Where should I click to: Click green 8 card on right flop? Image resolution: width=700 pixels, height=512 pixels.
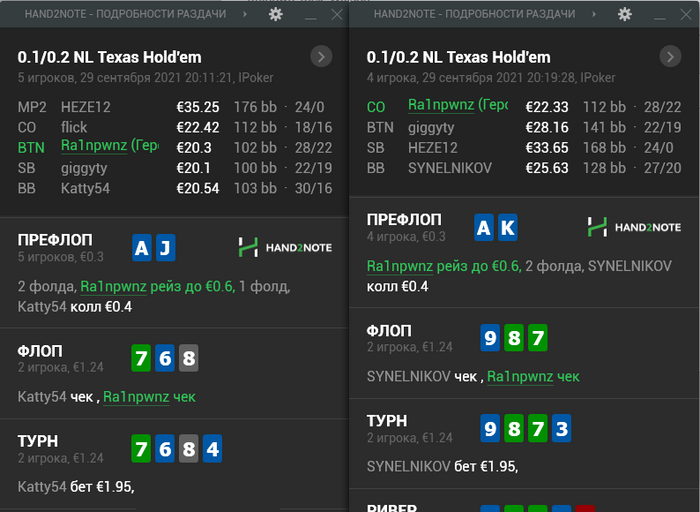pos(514,338)
